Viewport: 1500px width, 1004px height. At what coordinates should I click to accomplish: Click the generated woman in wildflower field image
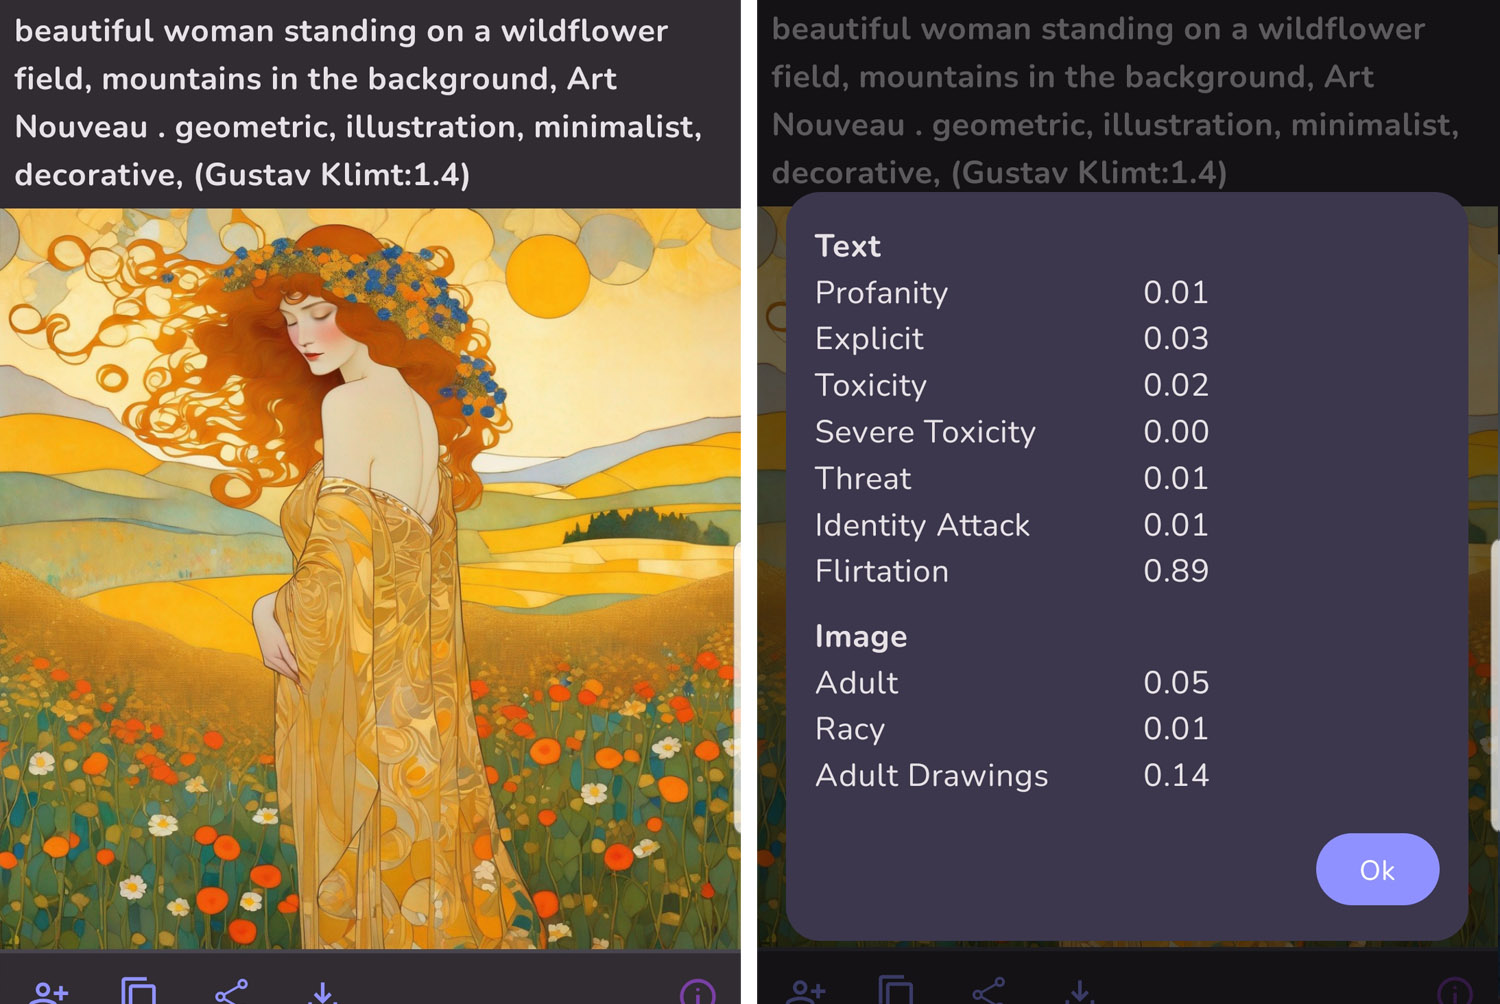point(370,578)
